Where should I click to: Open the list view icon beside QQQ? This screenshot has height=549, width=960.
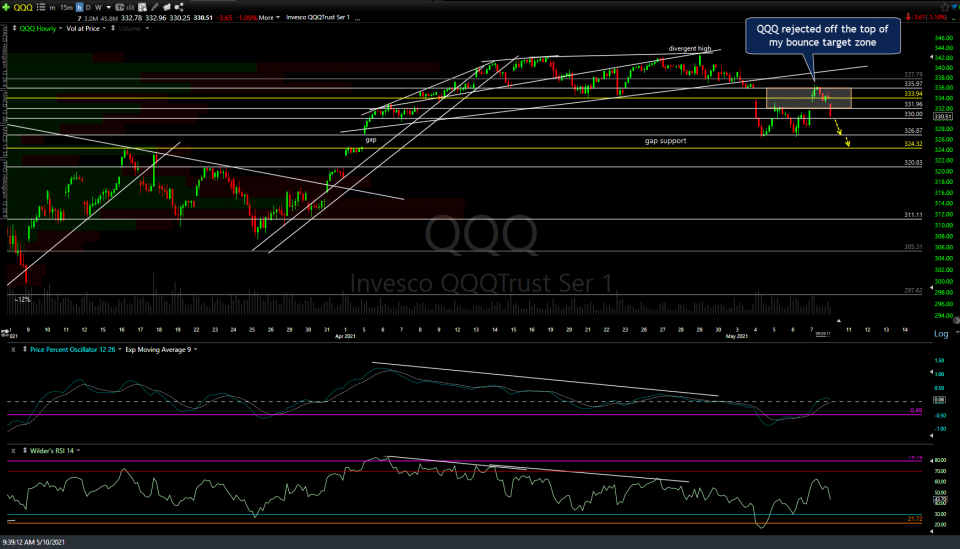pos(41,7)
